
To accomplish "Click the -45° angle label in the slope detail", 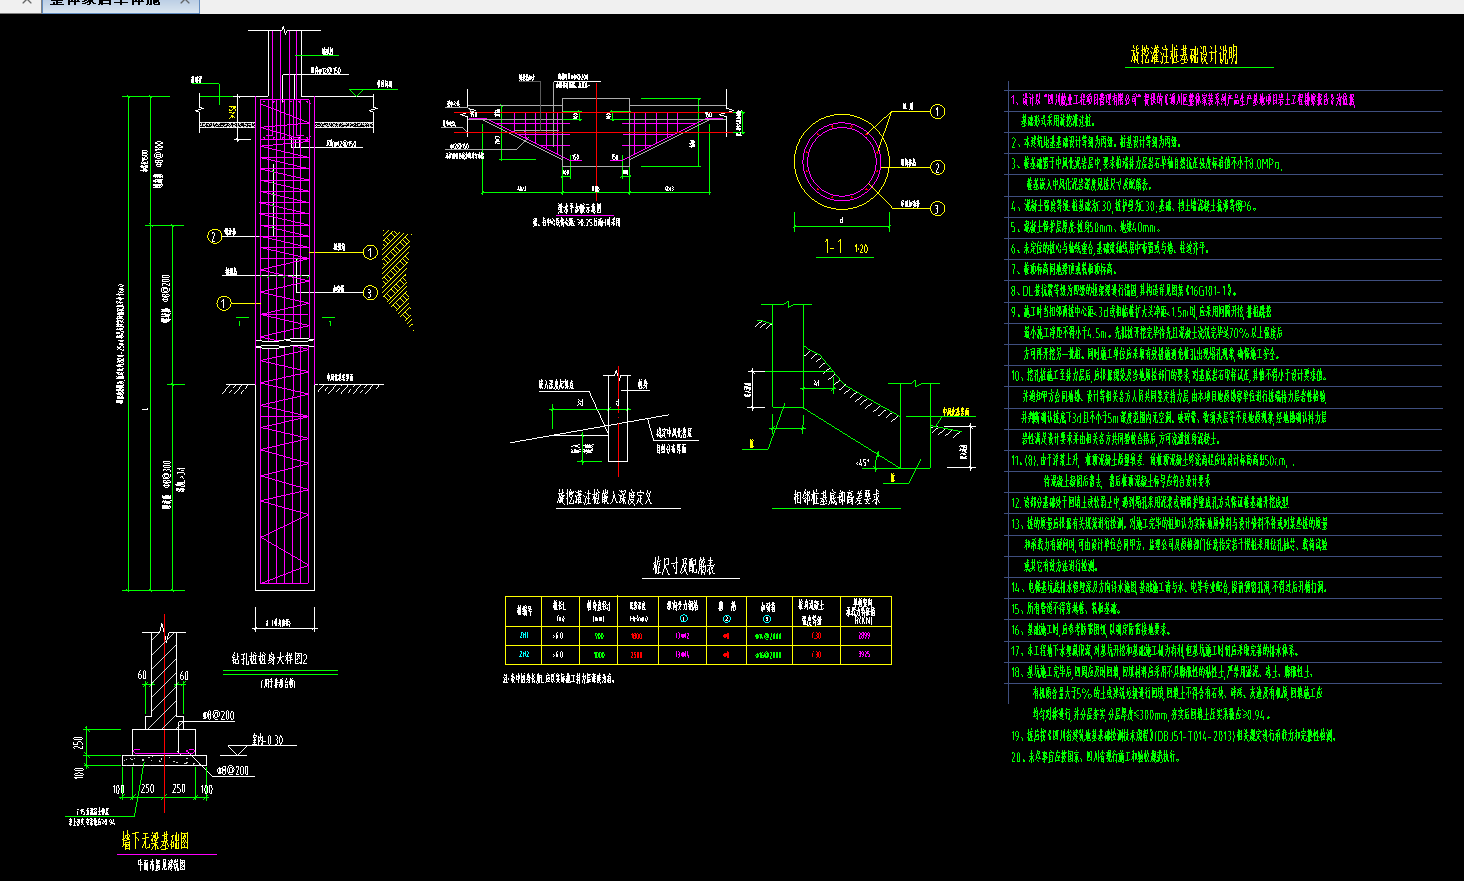I will 861,462.
